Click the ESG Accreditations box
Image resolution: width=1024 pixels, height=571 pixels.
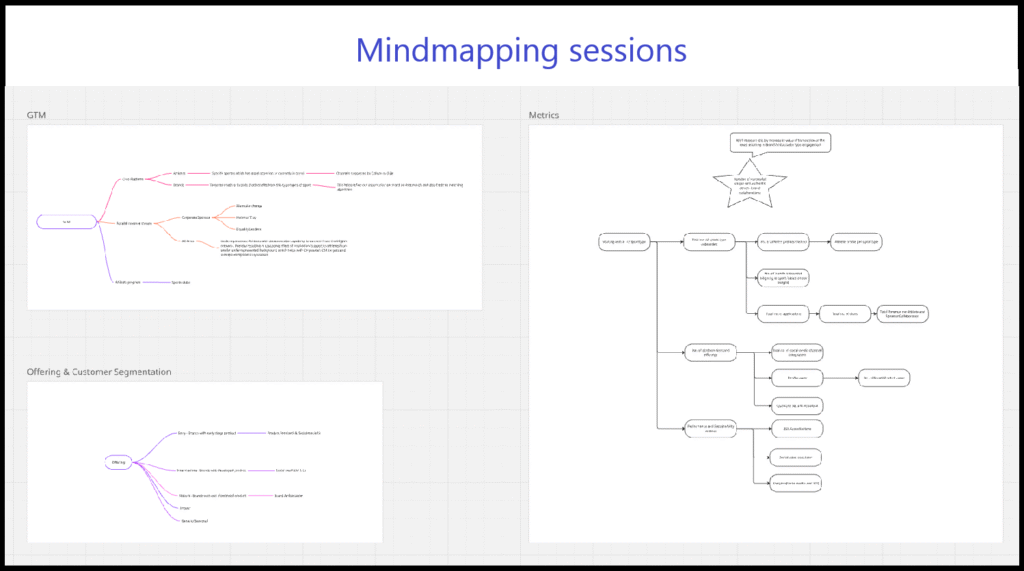[797, 428]
